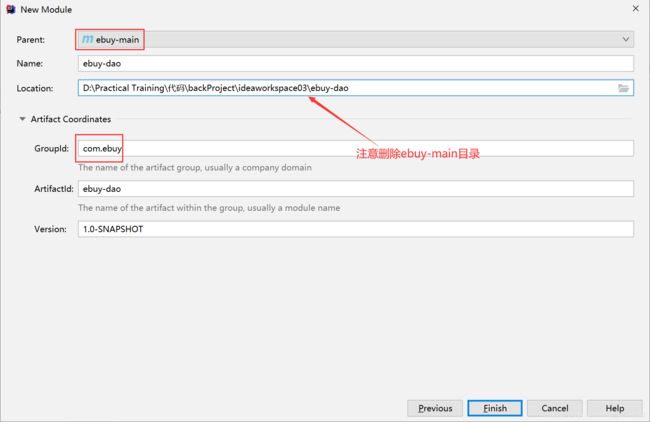Click the 'Location:' label
Viewport: 650px width, 422px height.
click(x=35, y=88)
